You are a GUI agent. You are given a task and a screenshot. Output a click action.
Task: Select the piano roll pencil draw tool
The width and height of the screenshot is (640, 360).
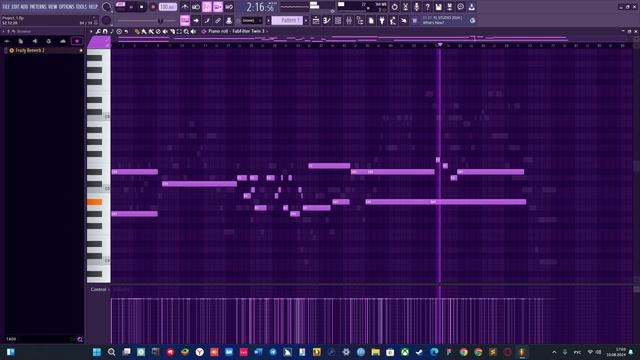pyautogui.click(x=137, y=31)
